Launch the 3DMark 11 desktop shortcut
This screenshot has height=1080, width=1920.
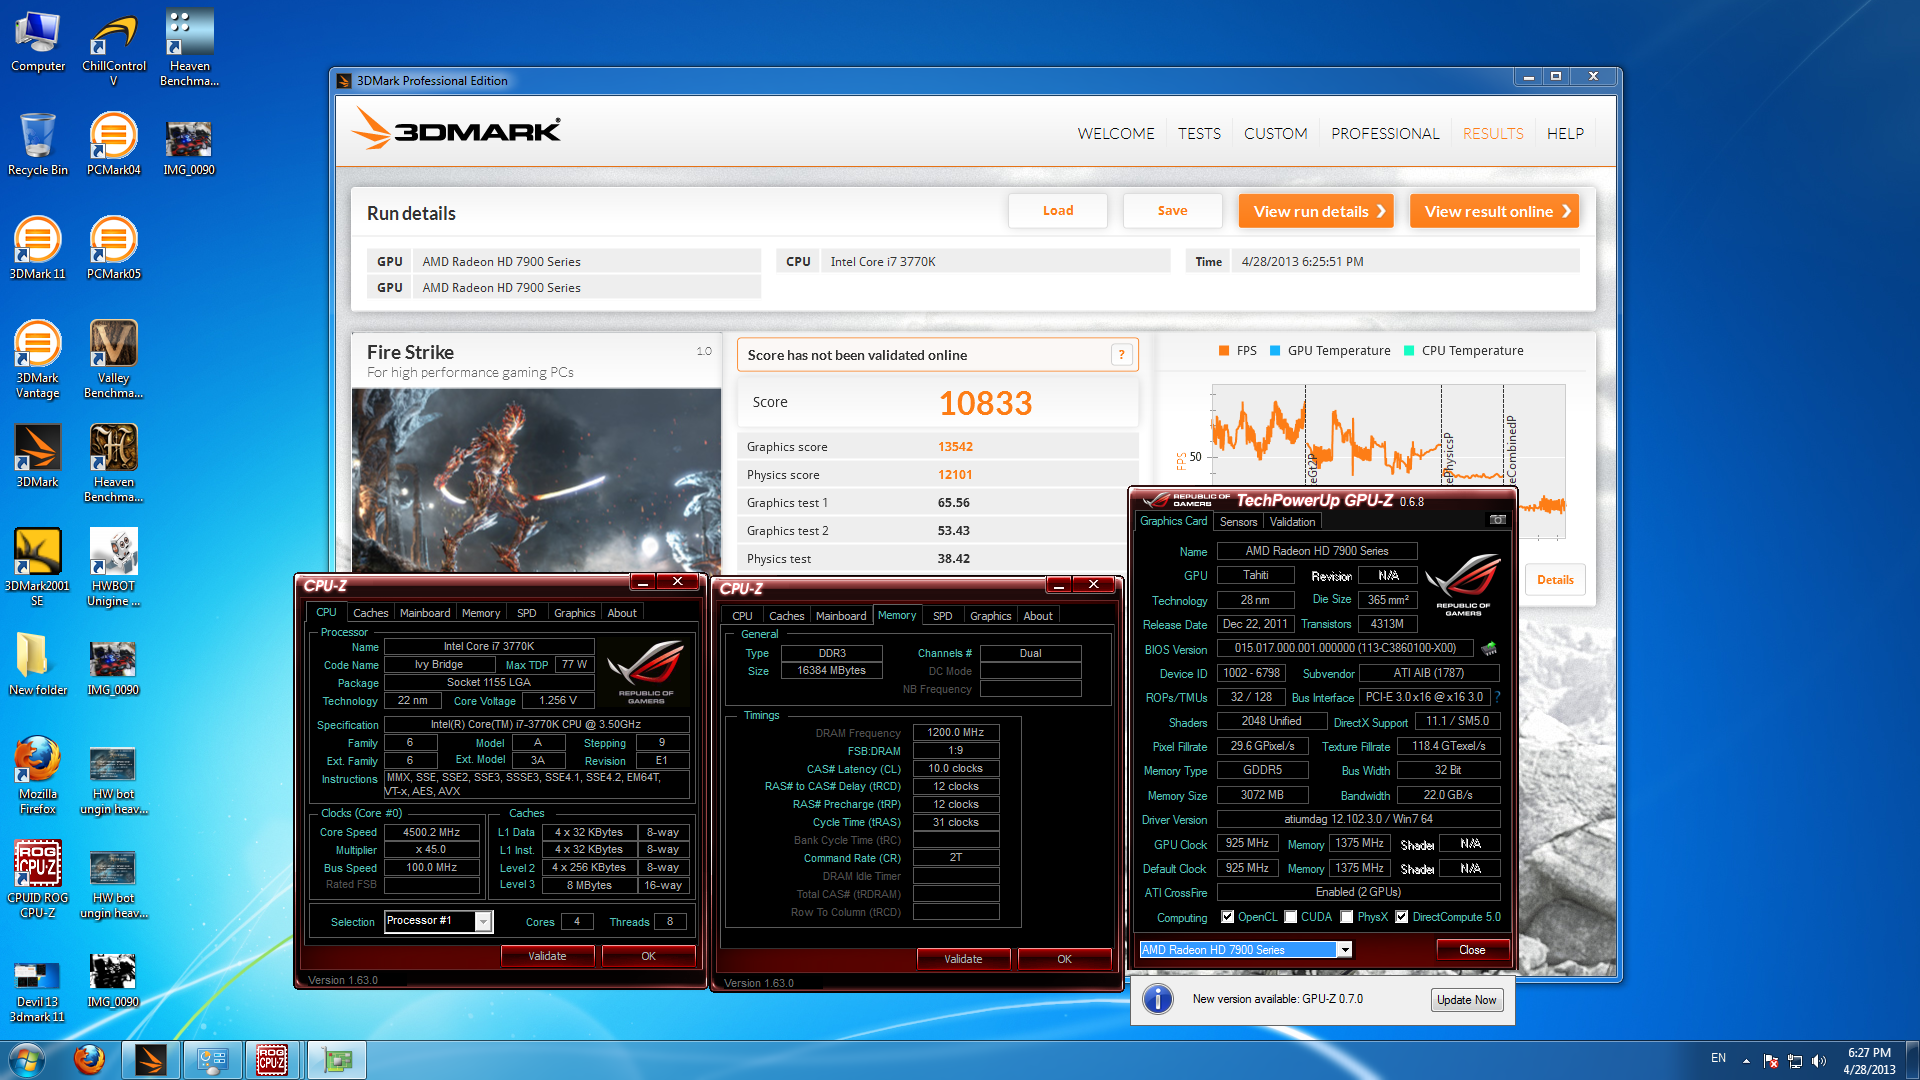click(38, 249)
